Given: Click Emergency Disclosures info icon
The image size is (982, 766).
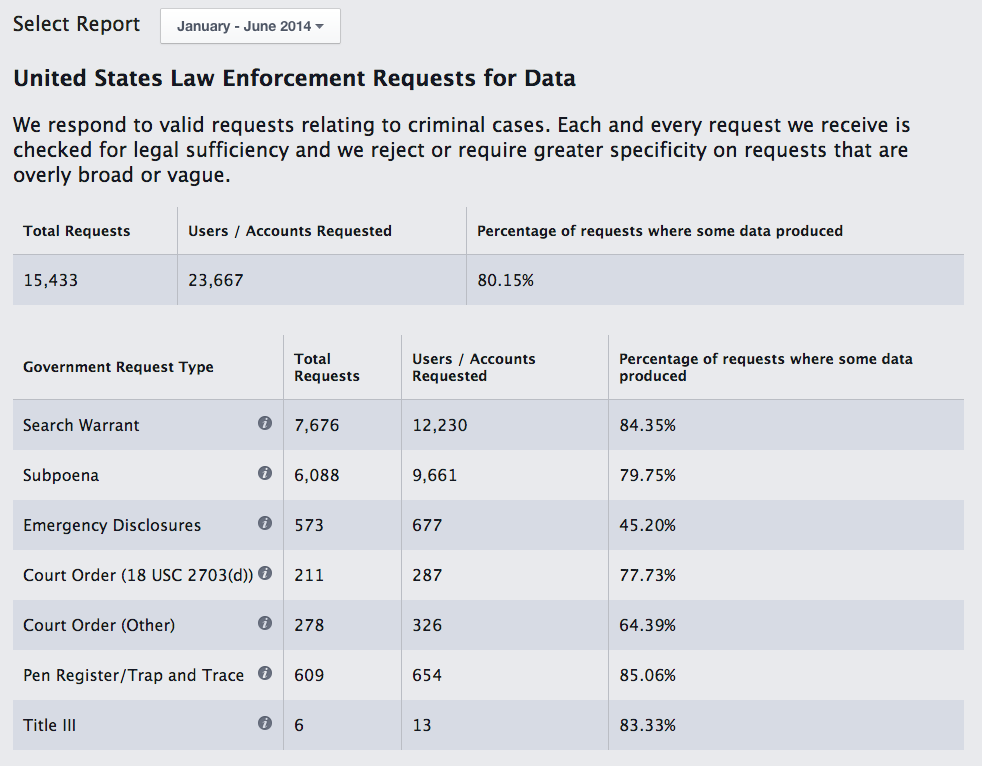Looking at the screenshot, I should tap(265, 523).
